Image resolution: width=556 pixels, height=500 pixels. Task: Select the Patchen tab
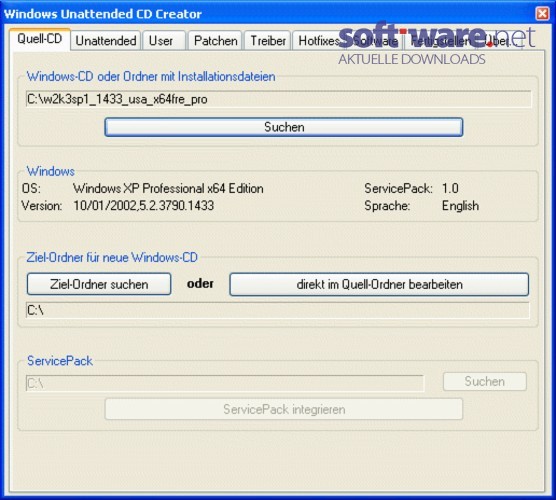pyautogui.click(x=215, y=40)
